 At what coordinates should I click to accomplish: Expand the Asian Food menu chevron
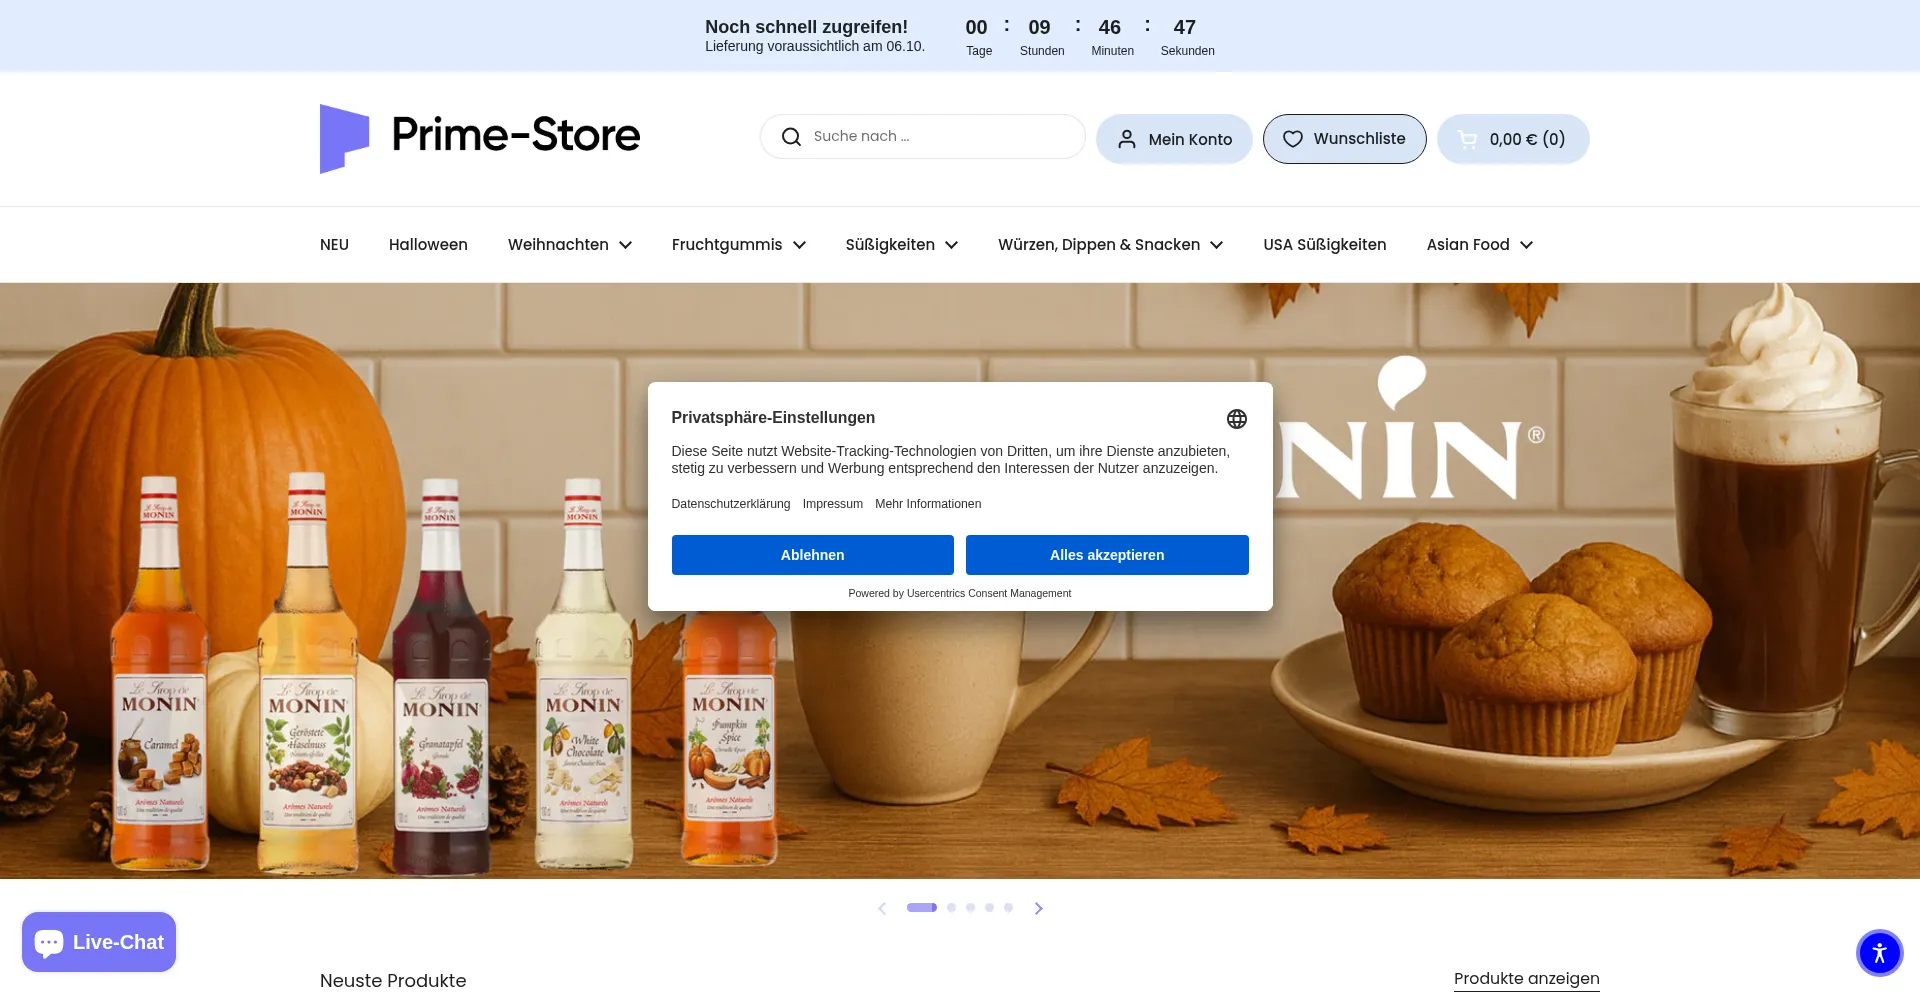tap(1527, 245)
